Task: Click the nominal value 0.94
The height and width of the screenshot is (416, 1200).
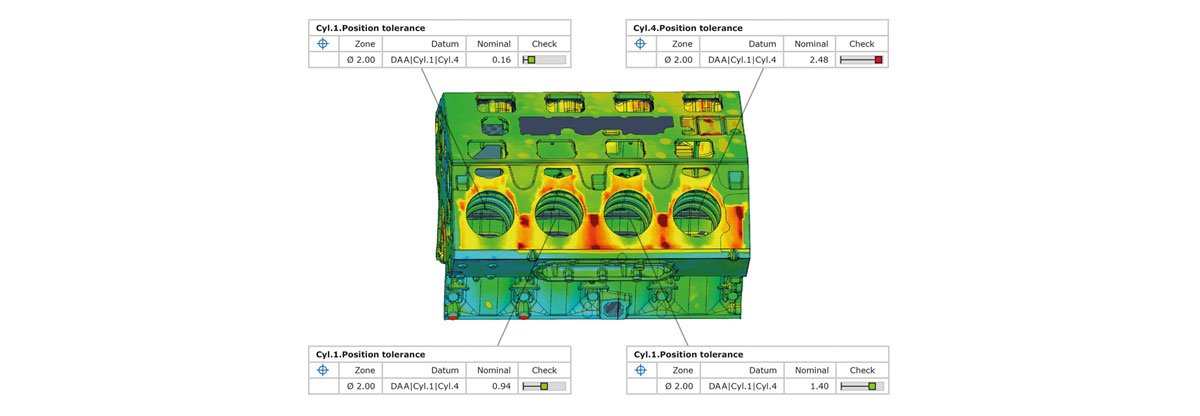Action: pyautogui.click(x=501, y=386)
